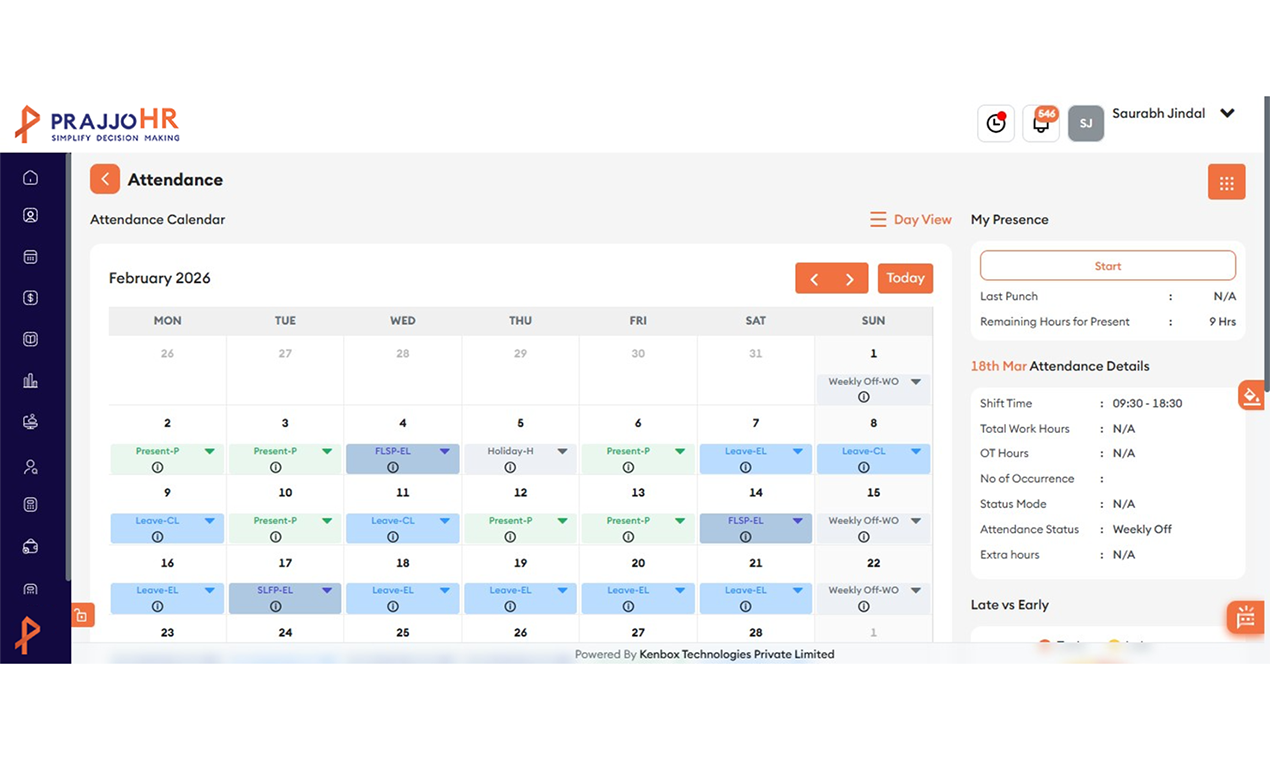Expand Weekly Off-WO dropdown on February 22
This screenshot has width=1270, height=760.
(x=915, y=591)
